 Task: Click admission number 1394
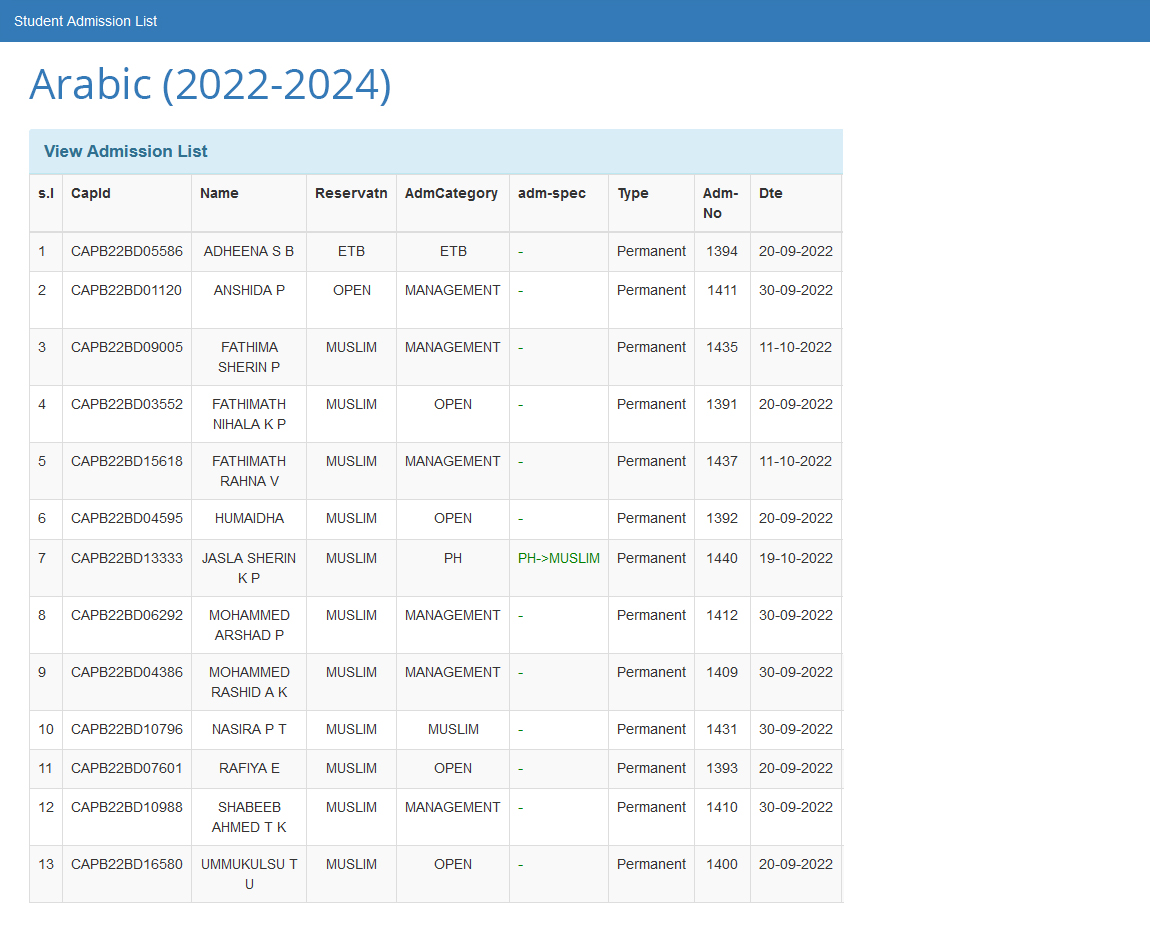721,251
